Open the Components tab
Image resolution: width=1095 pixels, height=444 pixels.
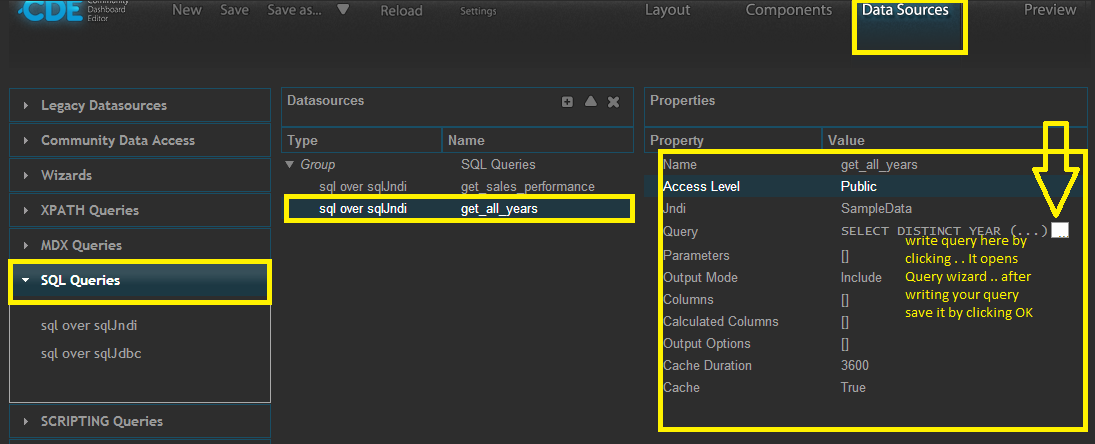789,10
